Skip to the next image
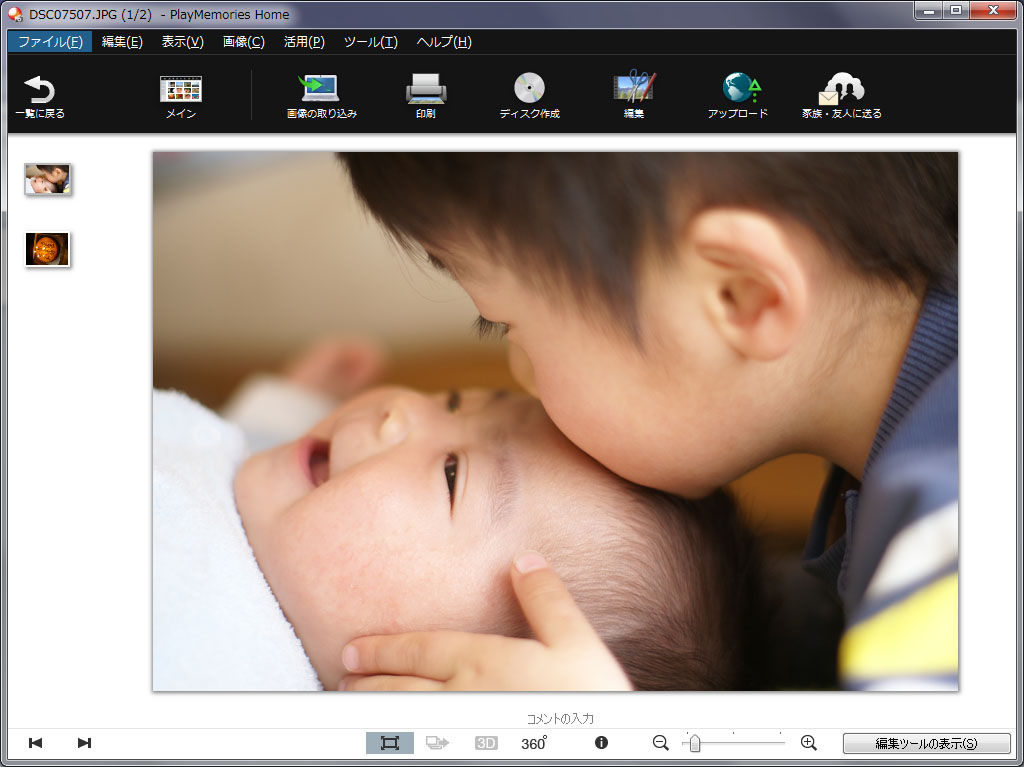 [x=84, y=743]
